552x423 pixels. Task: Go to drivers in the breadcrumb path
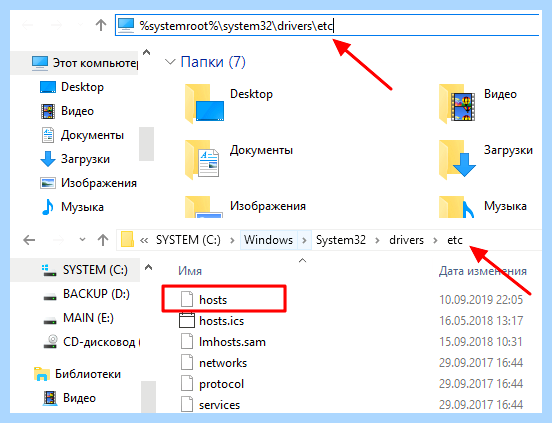(406, 240)
